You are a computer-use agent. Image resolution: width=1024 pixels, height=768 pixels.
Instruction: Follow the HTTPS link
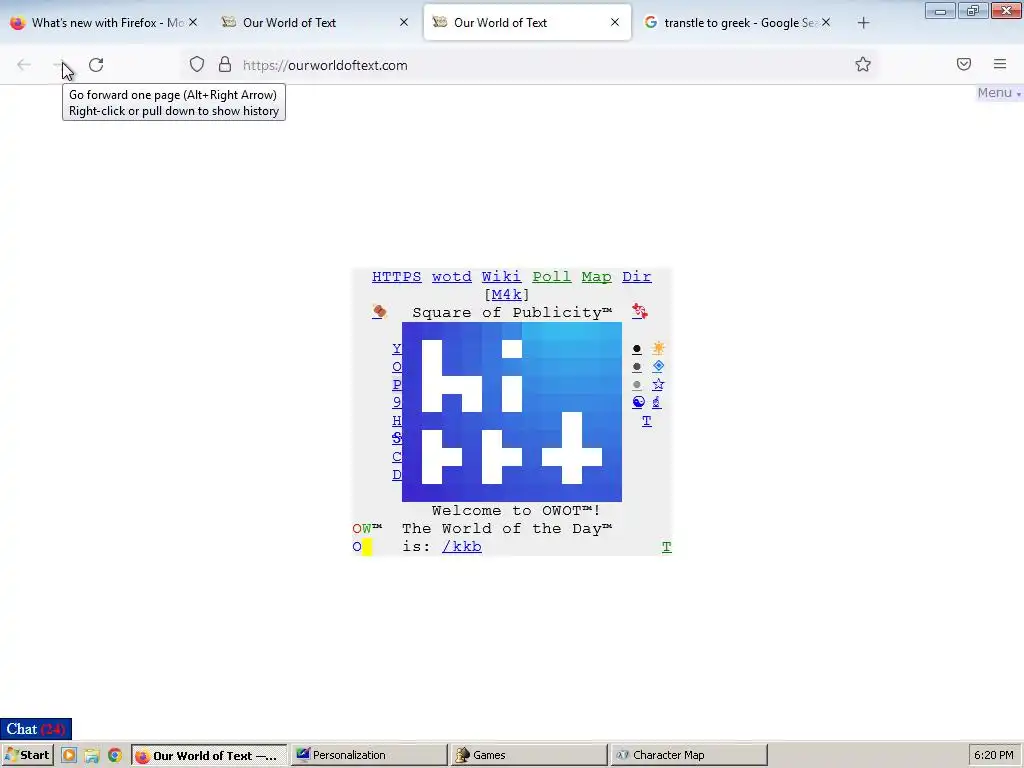coord(396,277)
